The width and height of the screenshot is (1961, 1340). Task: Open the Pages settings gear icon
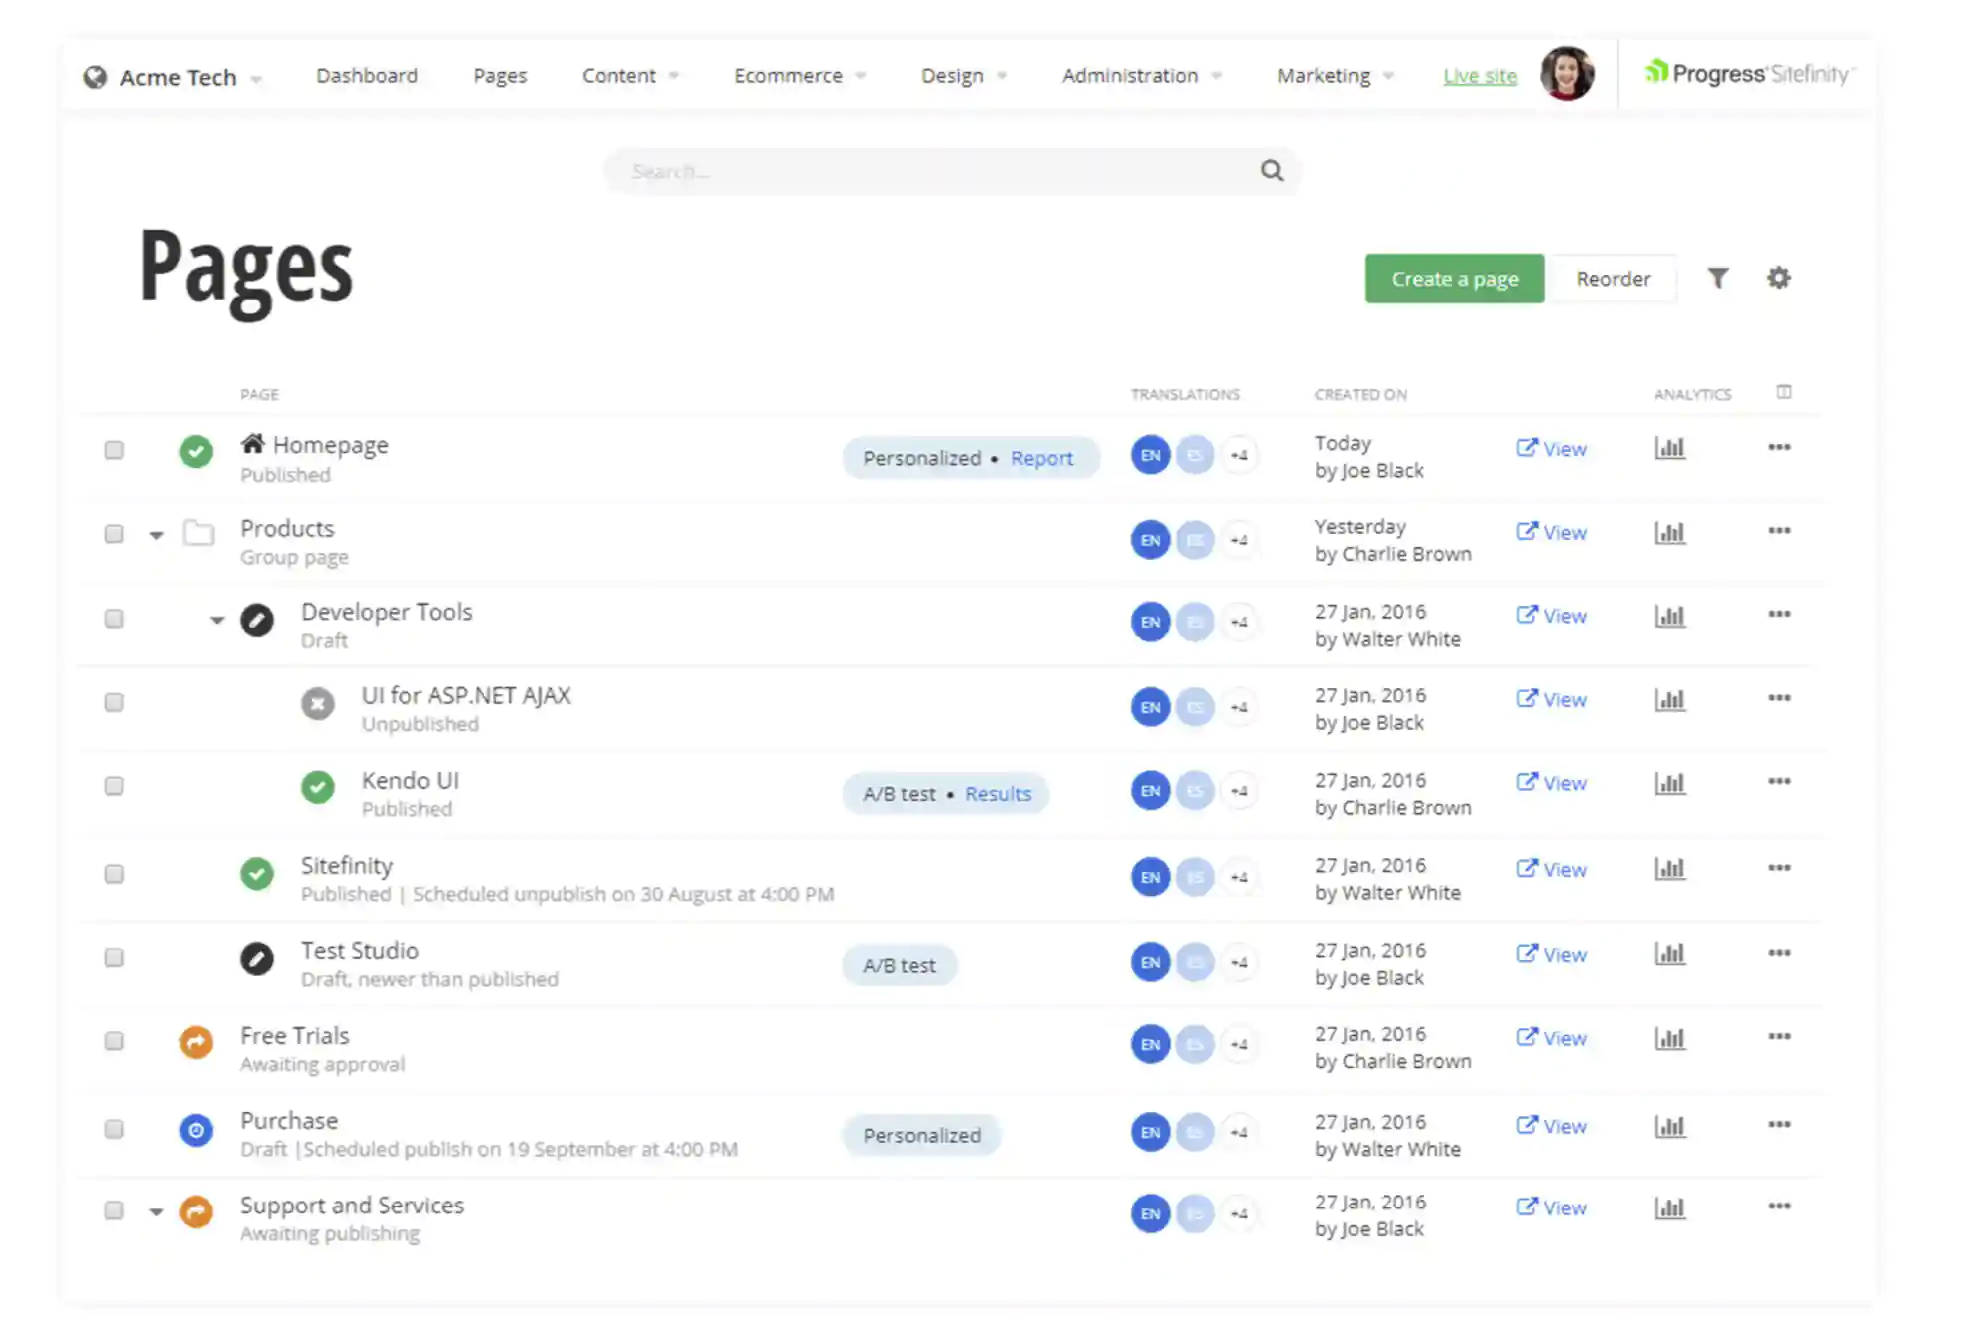1778,278
